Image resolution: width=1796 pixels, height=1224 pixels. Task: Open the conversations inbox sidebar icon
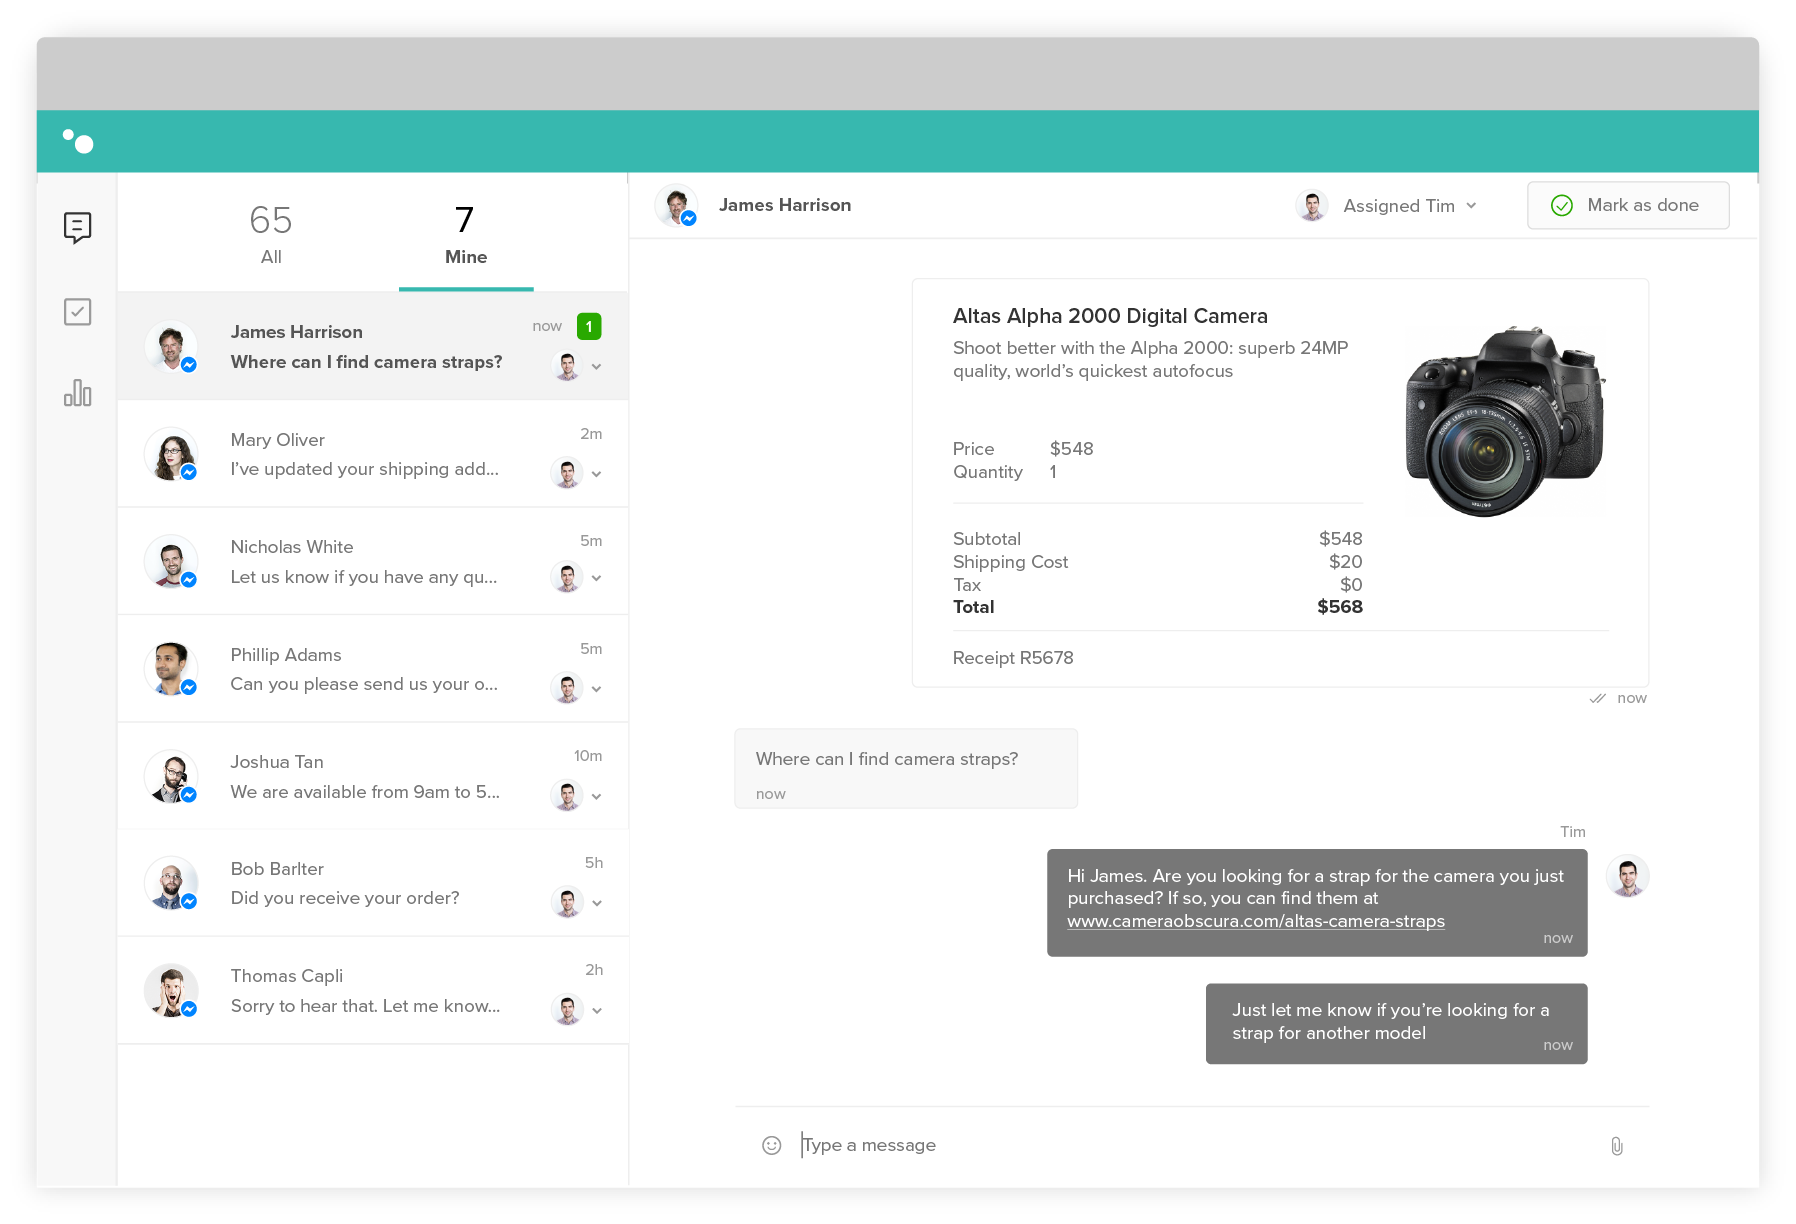(x=77, y=227)
